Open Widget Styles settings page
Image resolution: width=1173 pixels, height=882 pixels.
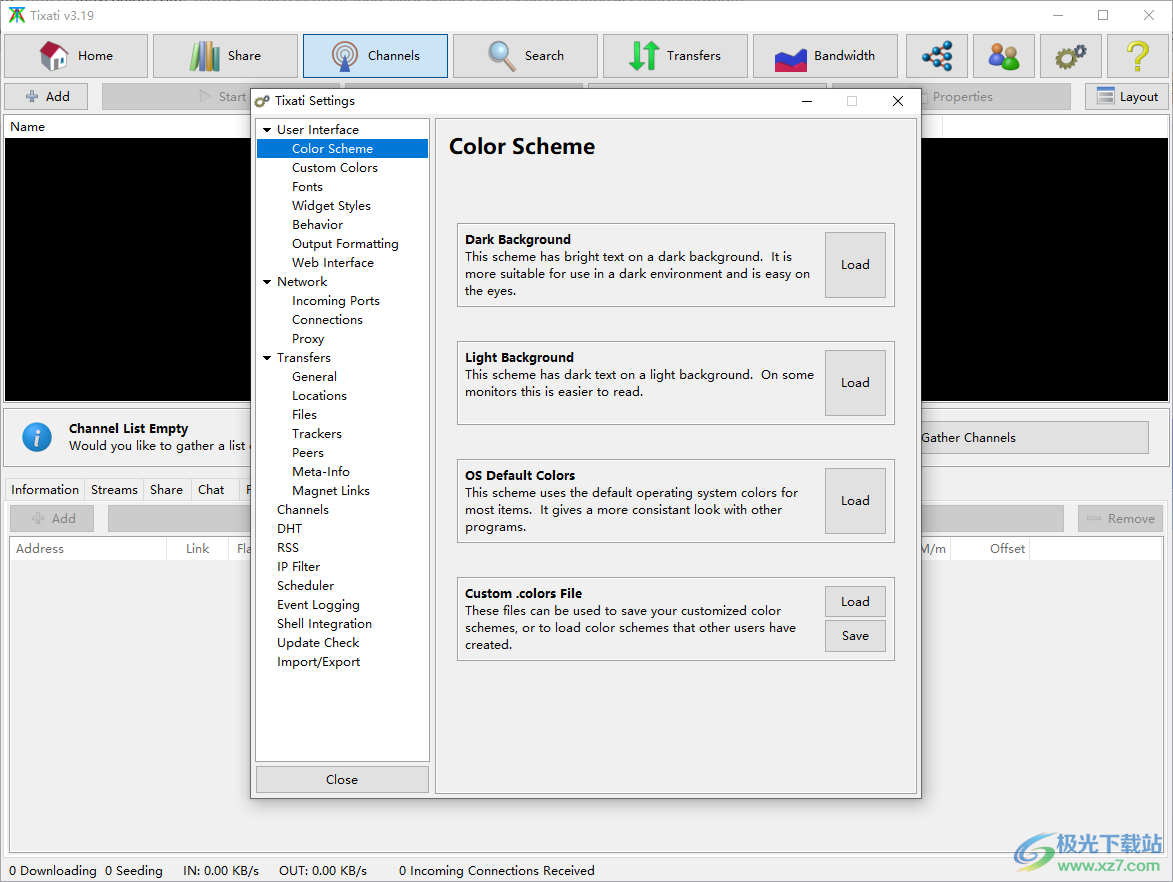click(x=331, y=206)
